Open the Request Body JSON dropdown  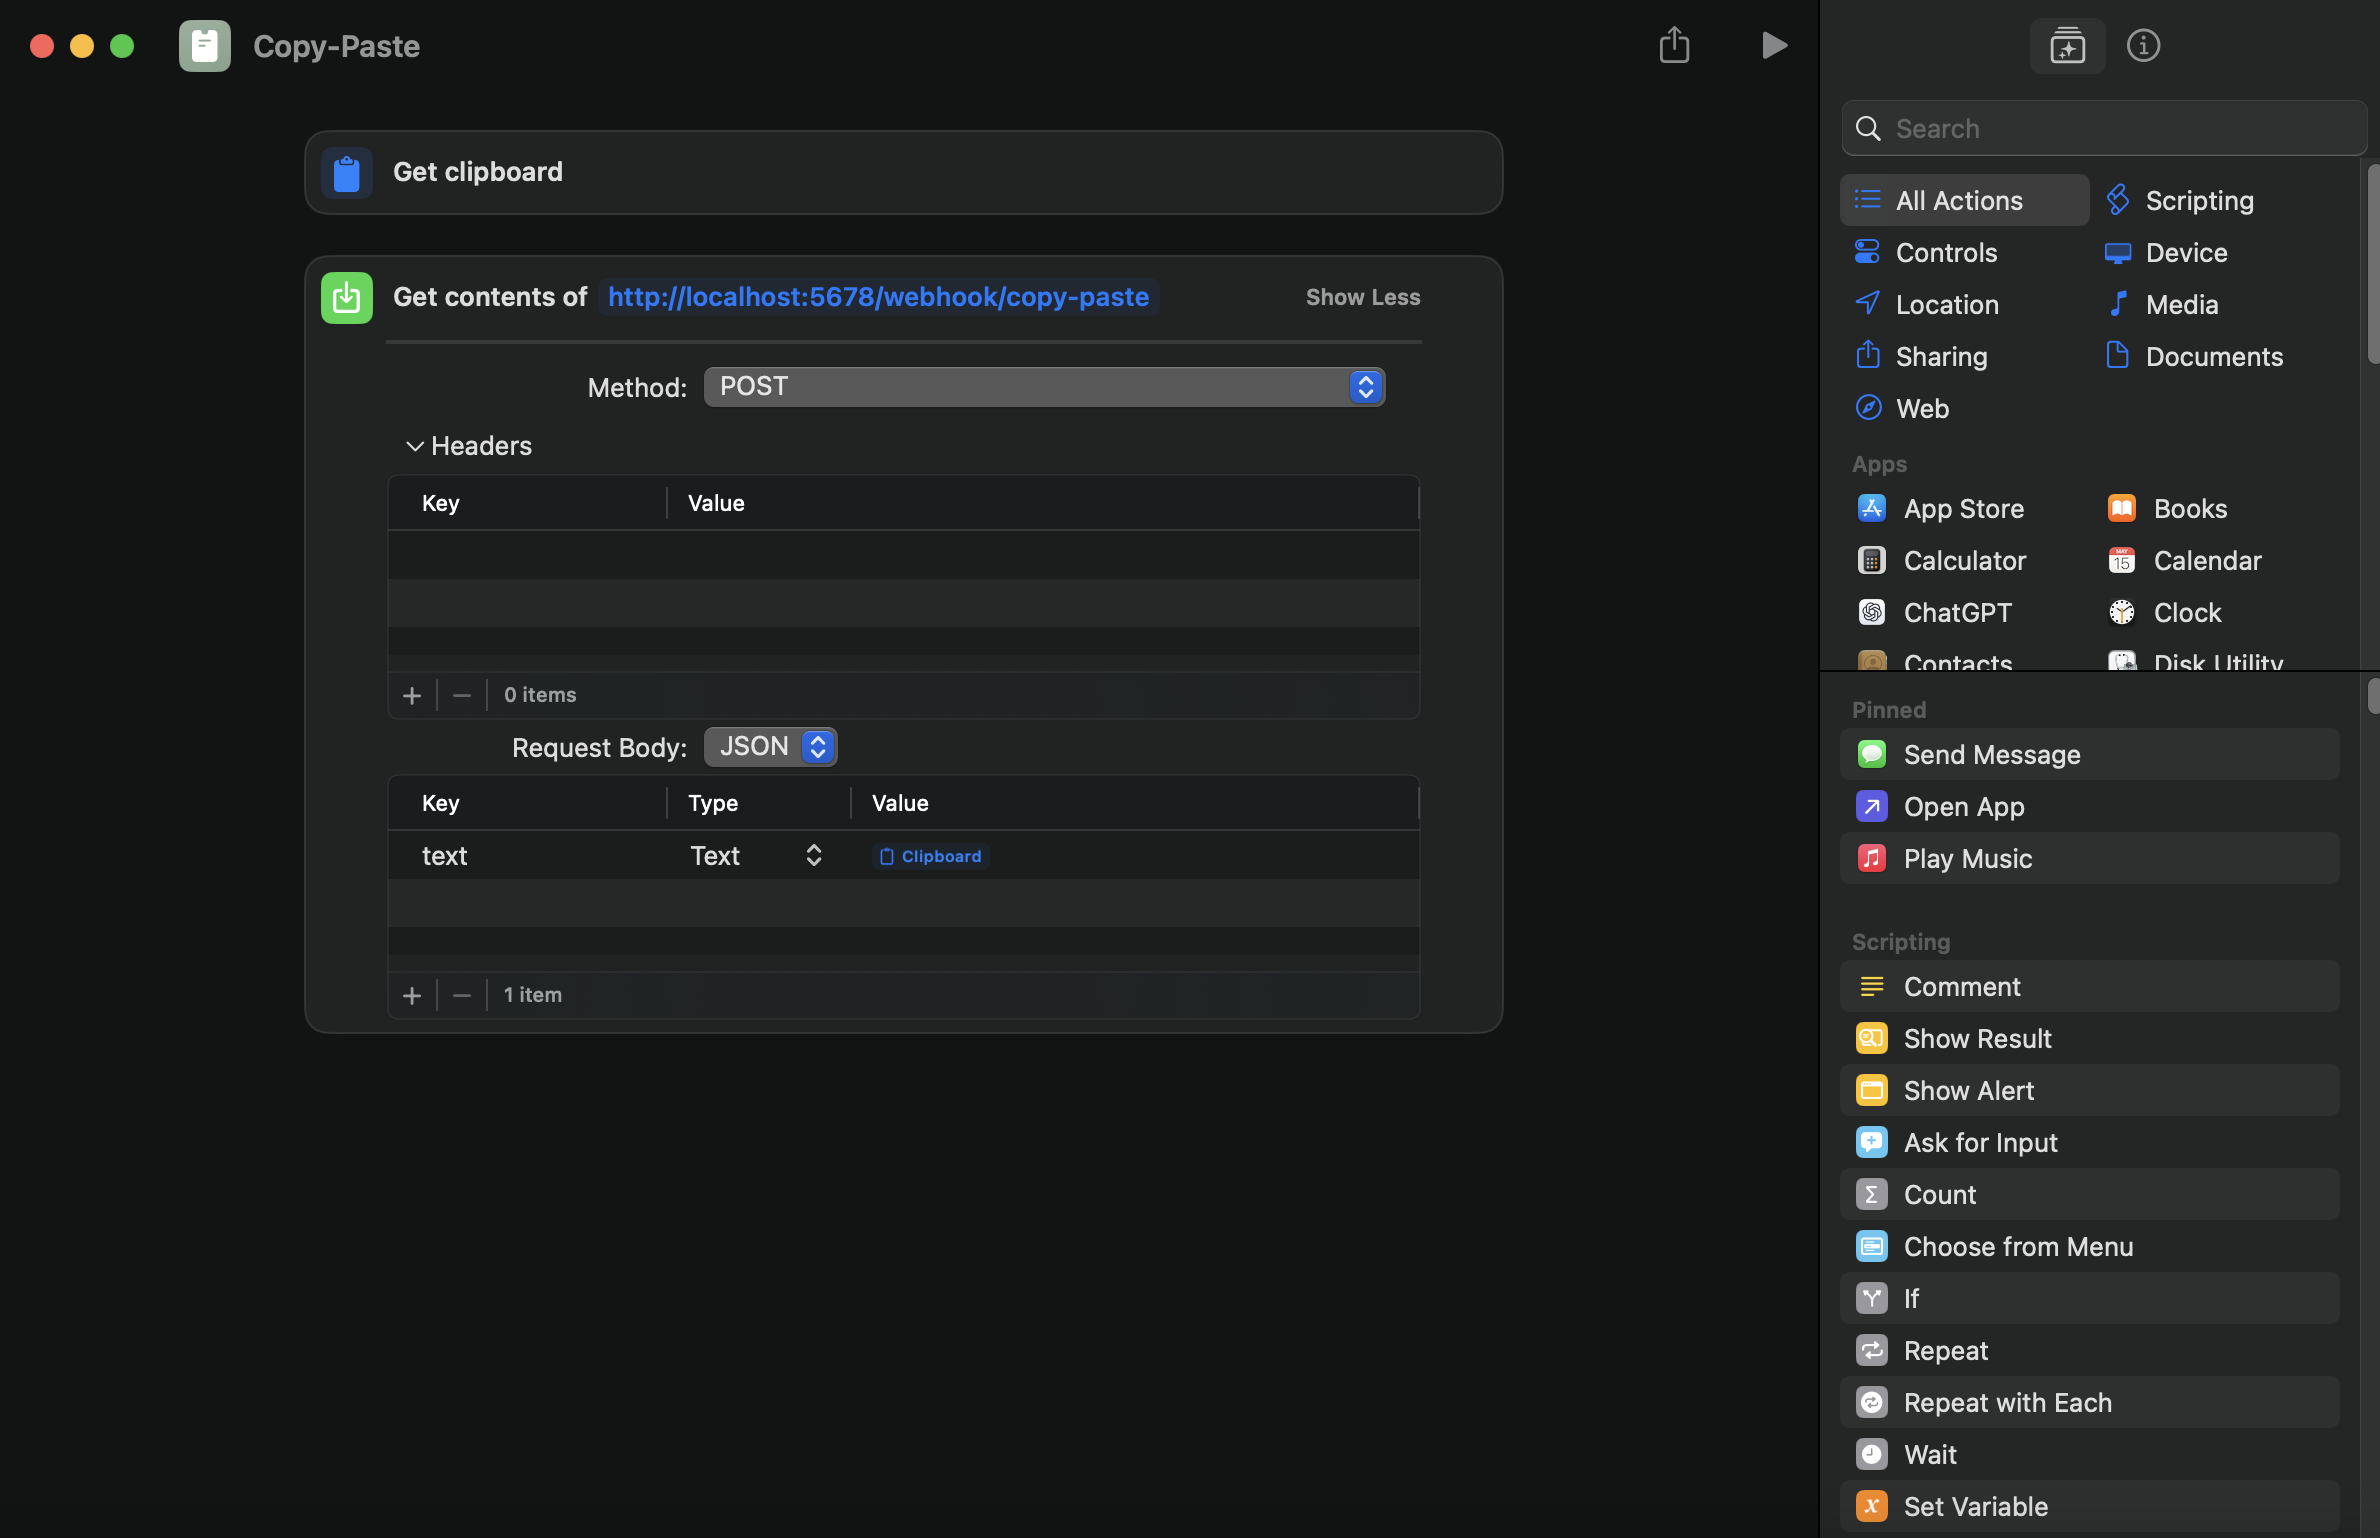click(770, 747)
